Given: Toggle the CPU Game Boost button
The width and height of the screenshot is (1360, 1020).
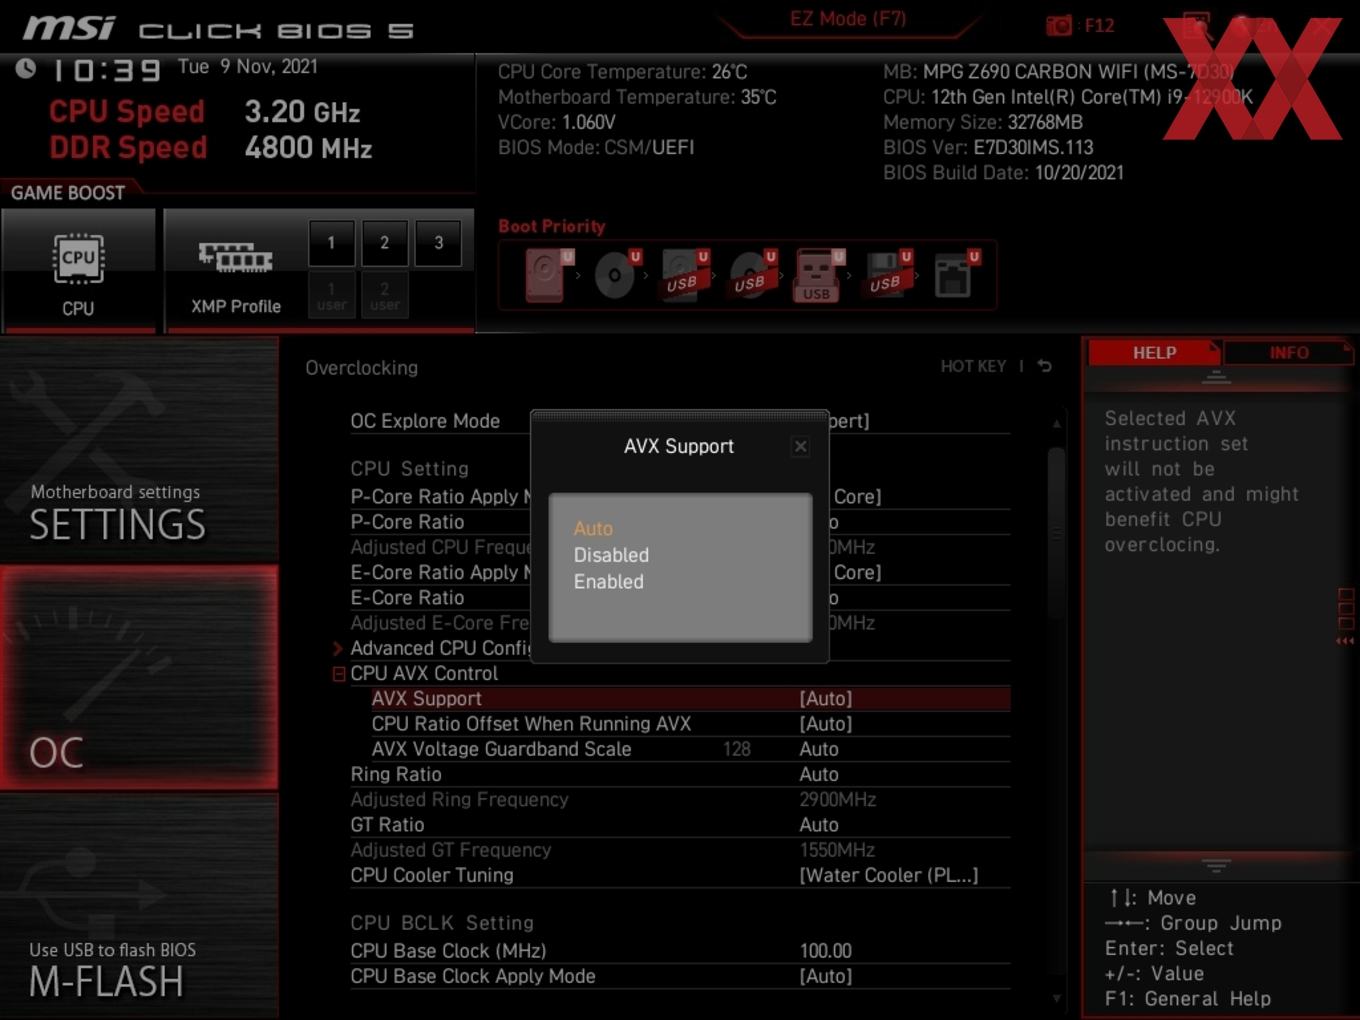Looking at the screenshot, I should coord(78,270).
